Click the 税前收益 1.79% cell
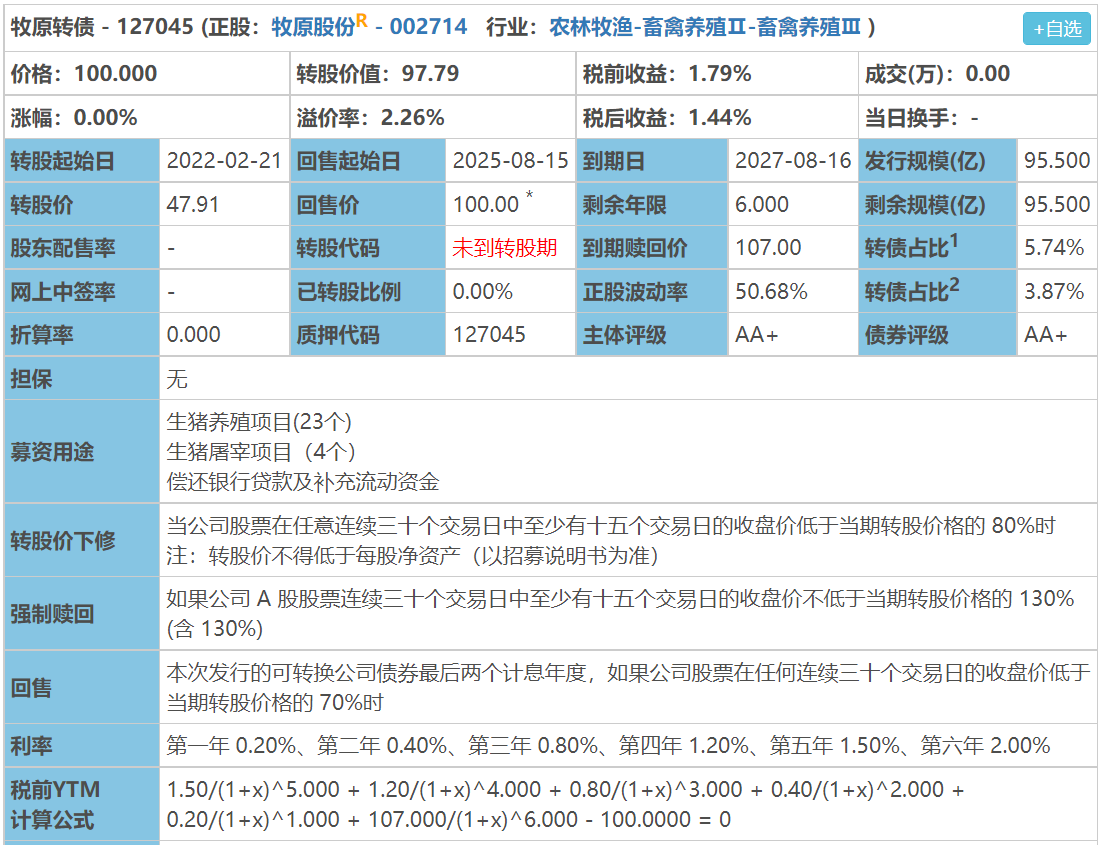This screenshot has height=845, width=1103. click(x=717, y=73)
